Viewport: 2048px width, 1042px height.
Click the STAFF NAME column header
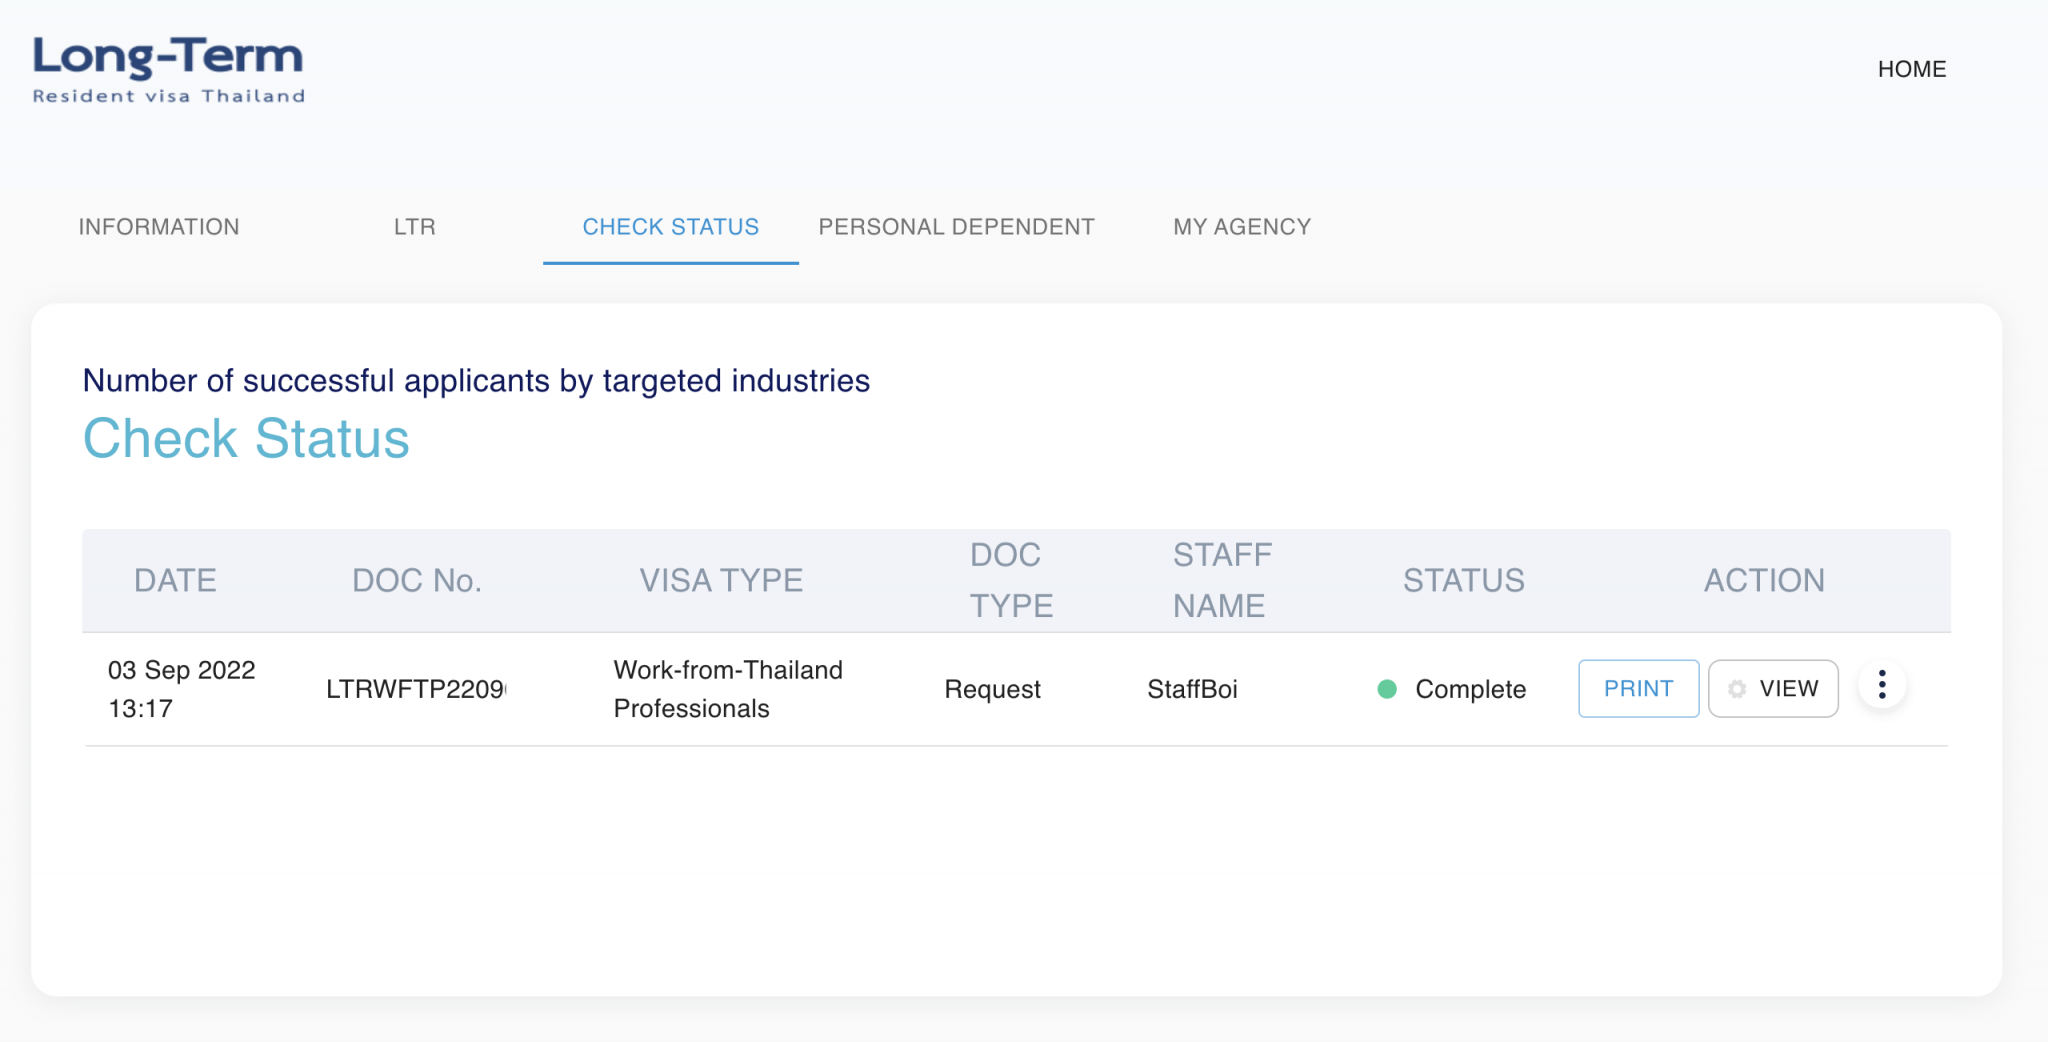(1221, 581)
